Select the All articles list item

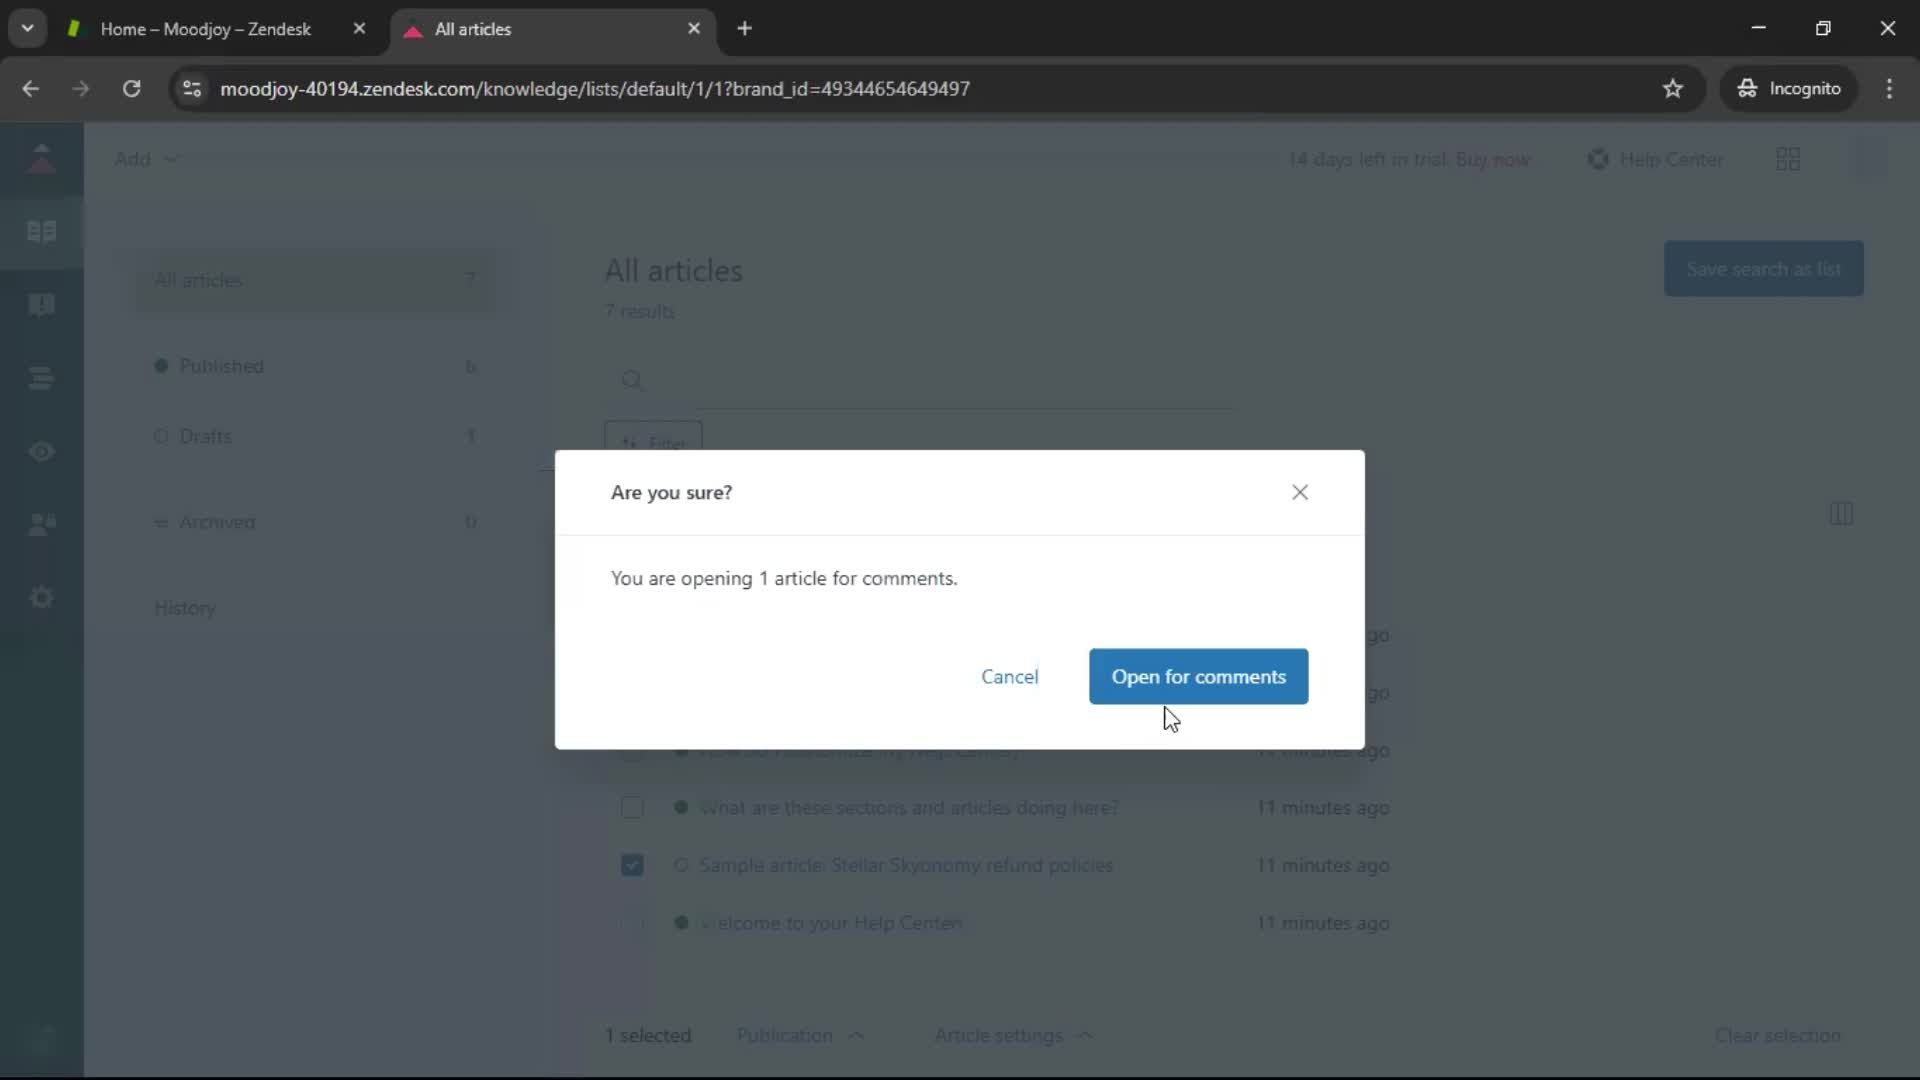pos(315,280)
